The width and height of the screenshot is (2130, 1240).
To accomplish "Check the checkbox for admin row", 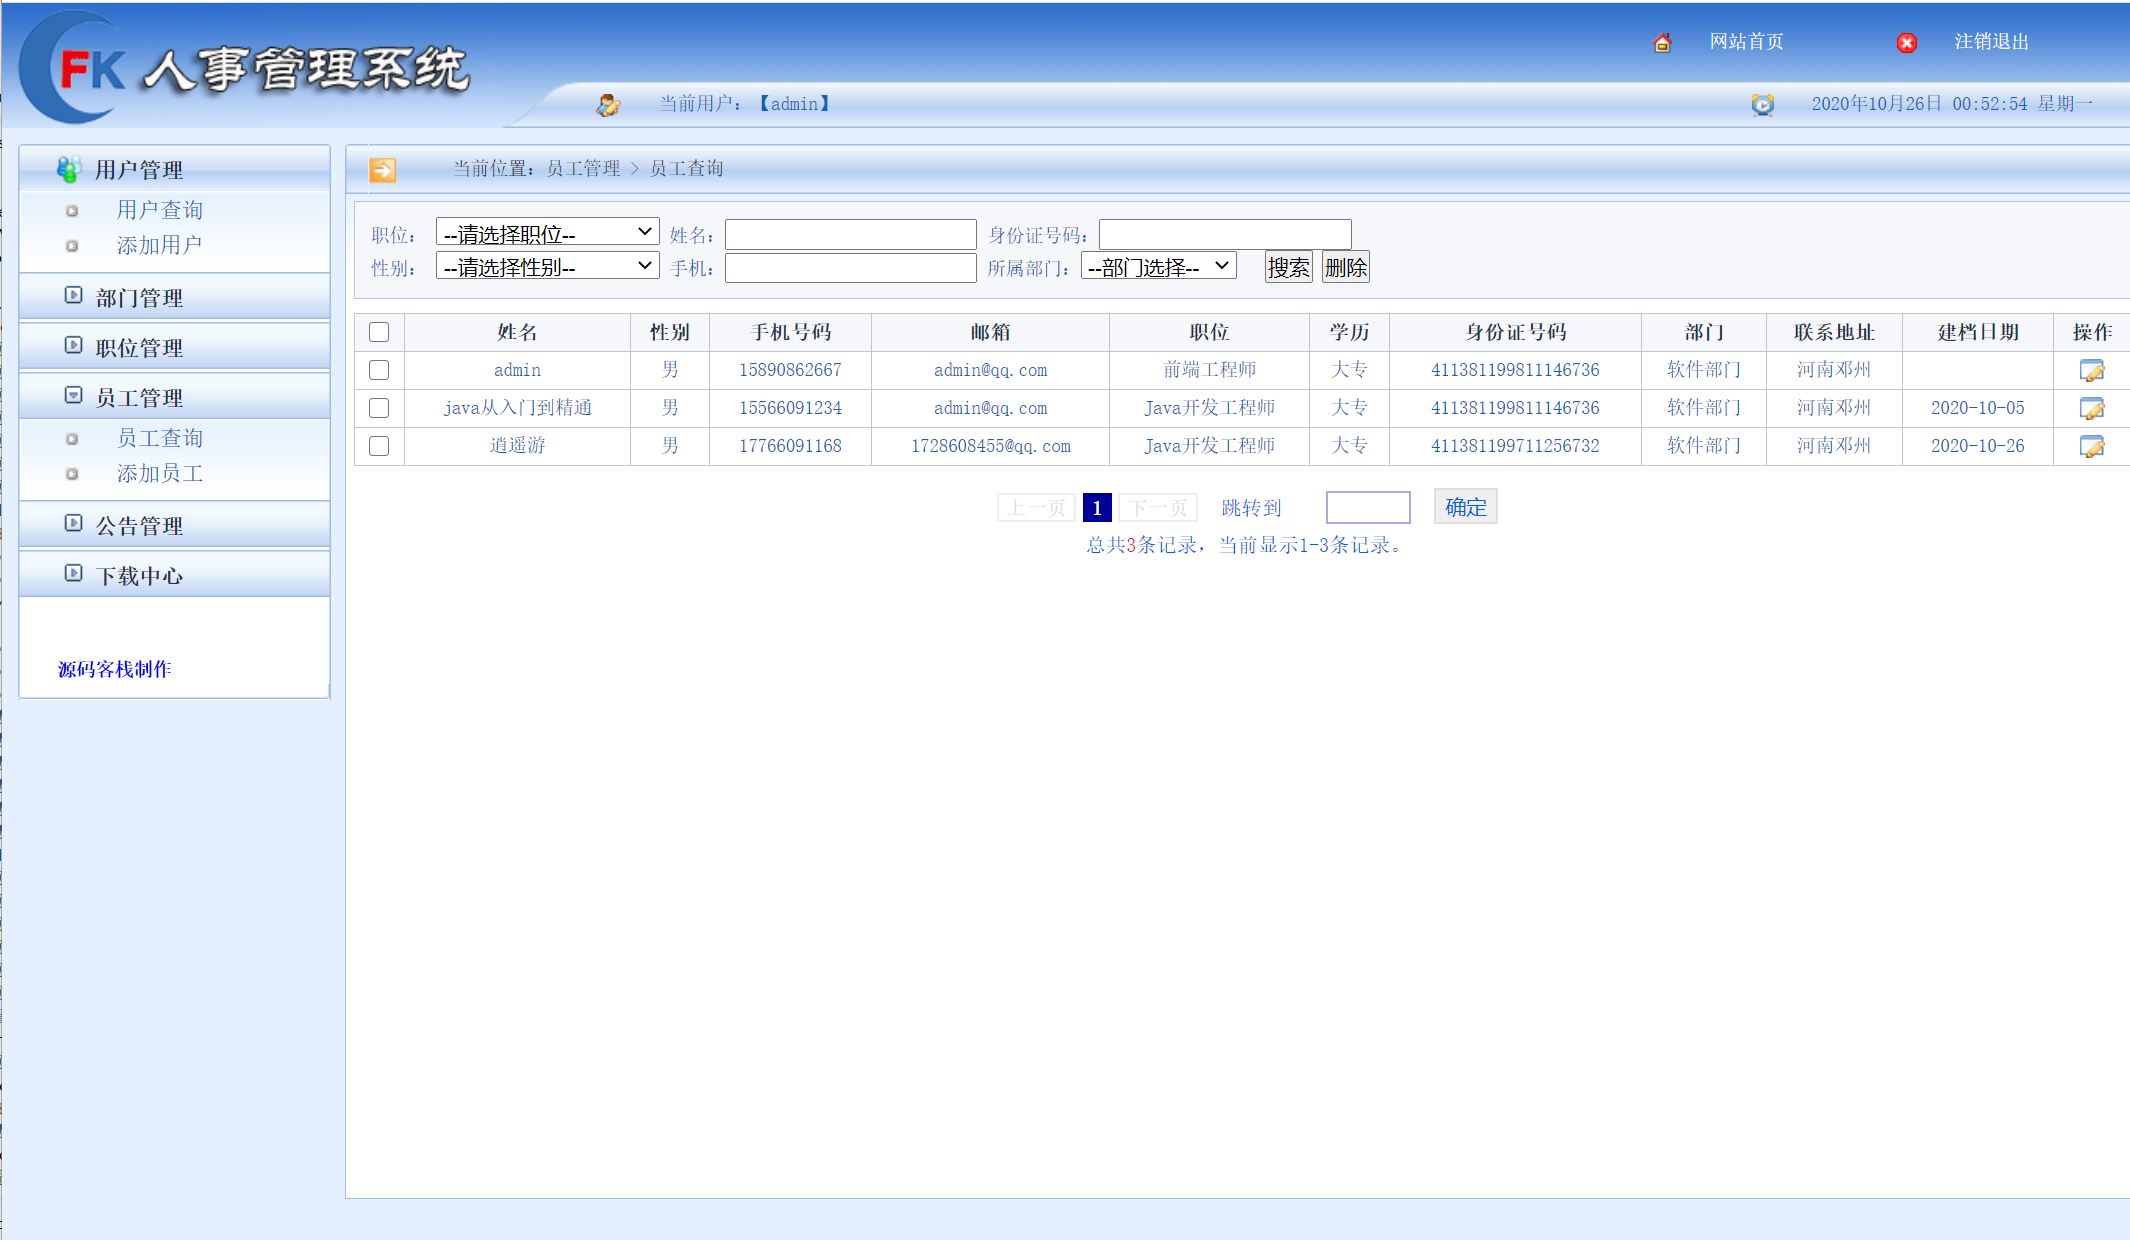I will point(379,370).
